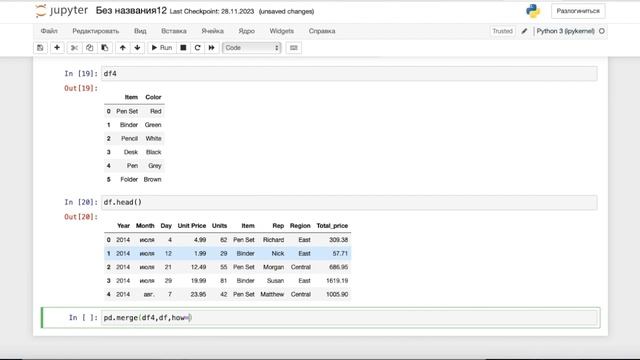Select the In [19] prompt
Viewport: 640px width, 360px height.
[81, 73]
